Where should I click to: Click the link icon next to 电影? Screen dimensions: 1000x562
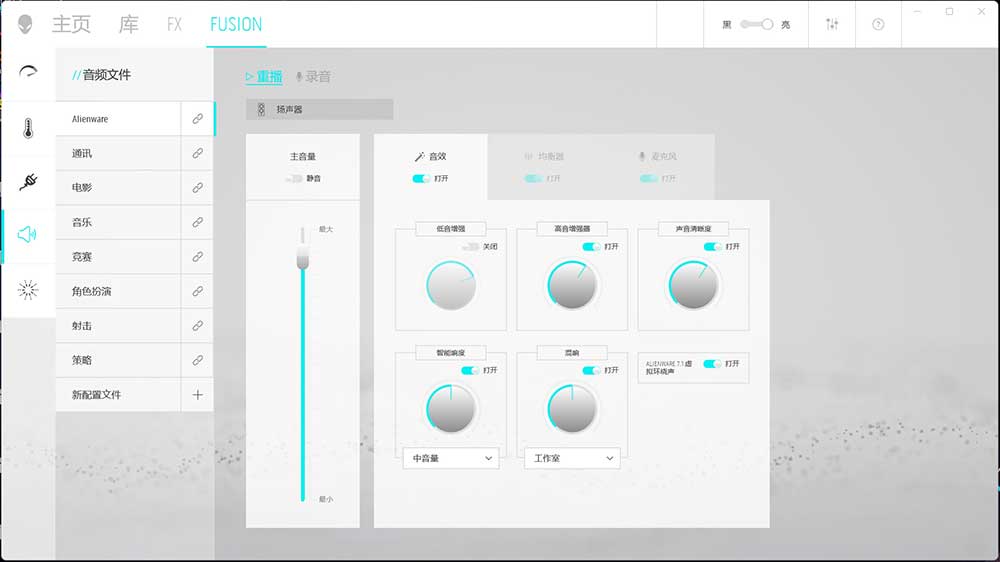click(x=198, y=188)
